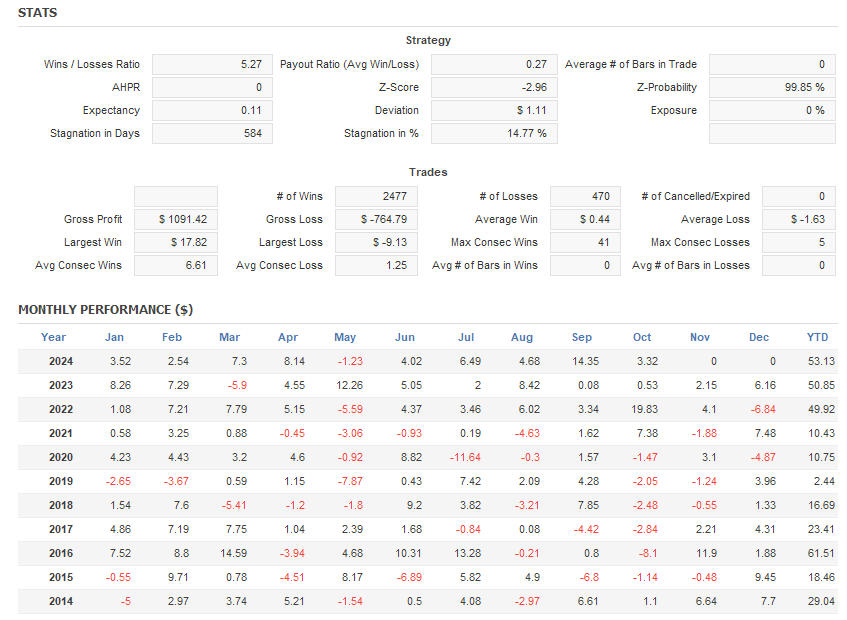
Task: Select Avg Consec Wins value 6.61
Action: [176, 266]
